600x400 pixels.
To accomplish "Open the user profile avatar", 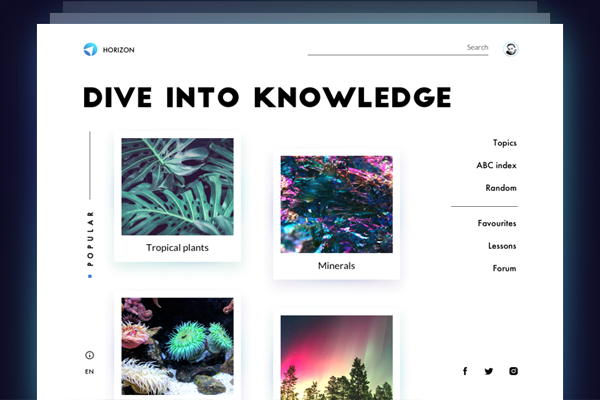I will pyautogui.click(x=510, y=49).
